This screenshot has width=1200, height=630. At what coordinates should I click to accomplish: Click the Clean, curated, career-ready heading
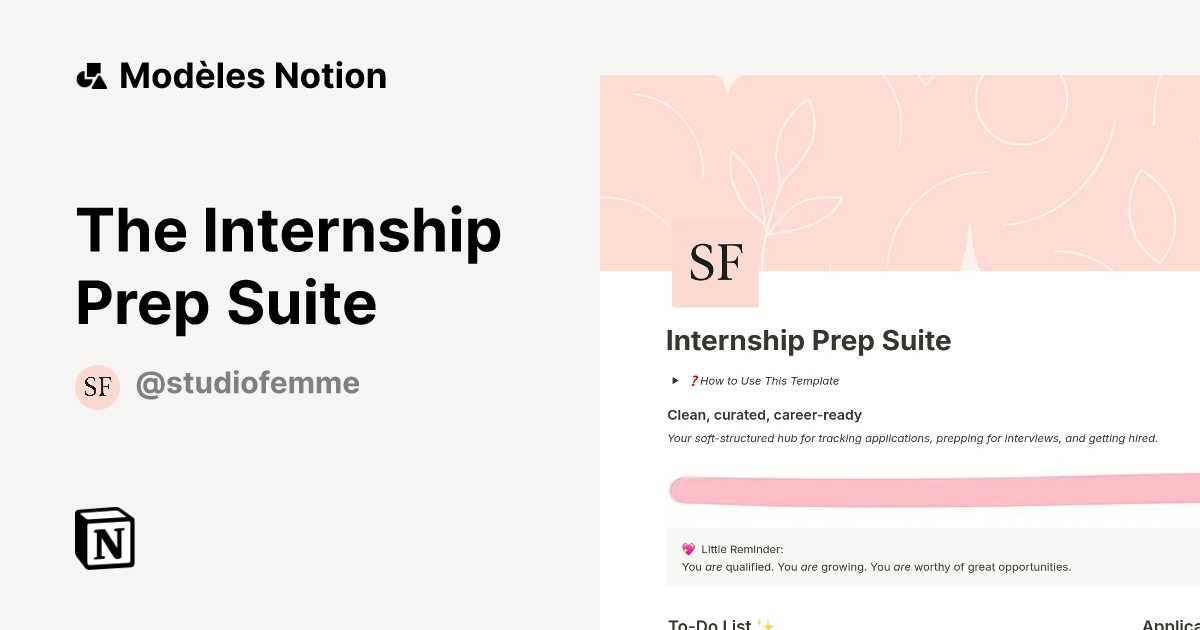(764, 414)
